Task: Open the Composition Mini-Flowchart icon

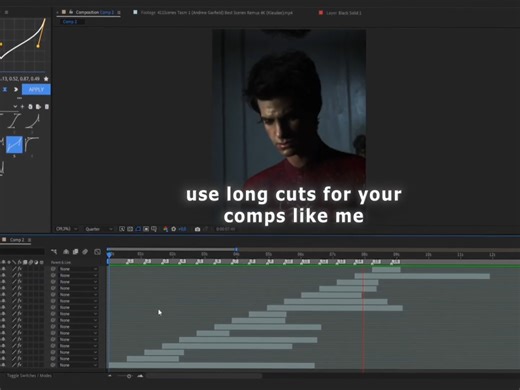Action: [54, 252]
